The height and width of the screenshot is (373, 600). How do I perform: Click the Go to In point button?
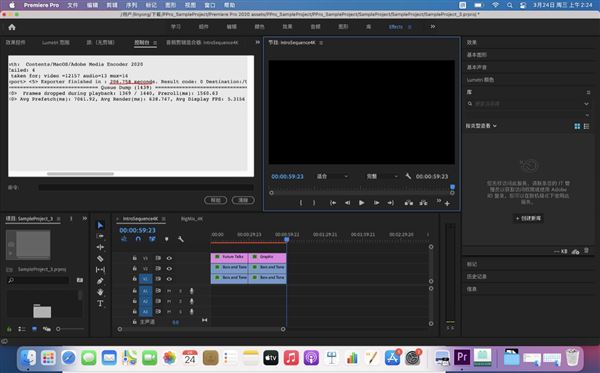click(x=333, y=203)
